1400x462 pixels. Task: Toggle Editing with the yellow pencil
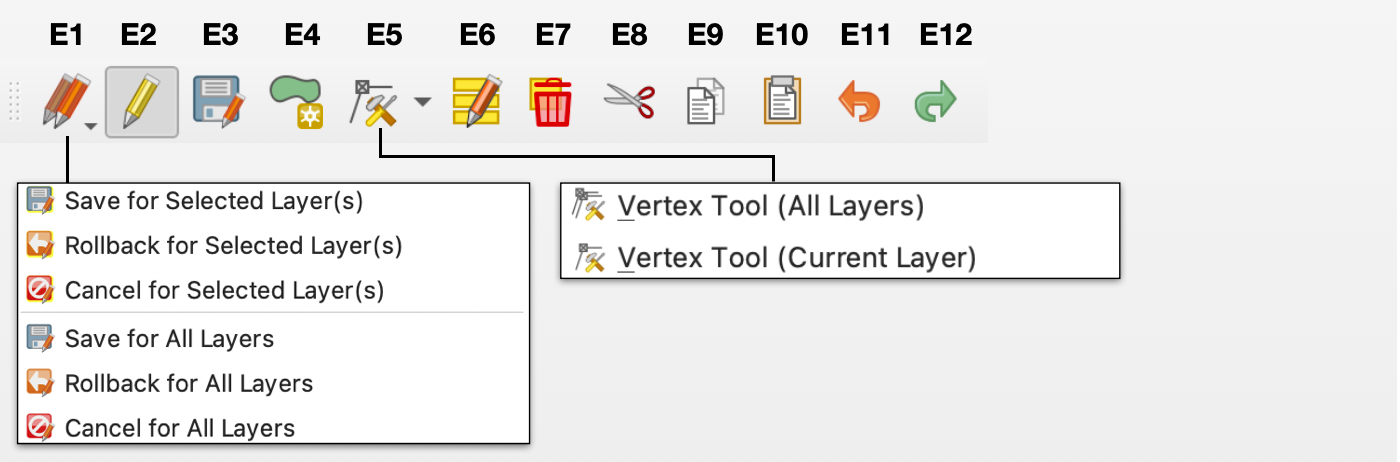point(141,101)
